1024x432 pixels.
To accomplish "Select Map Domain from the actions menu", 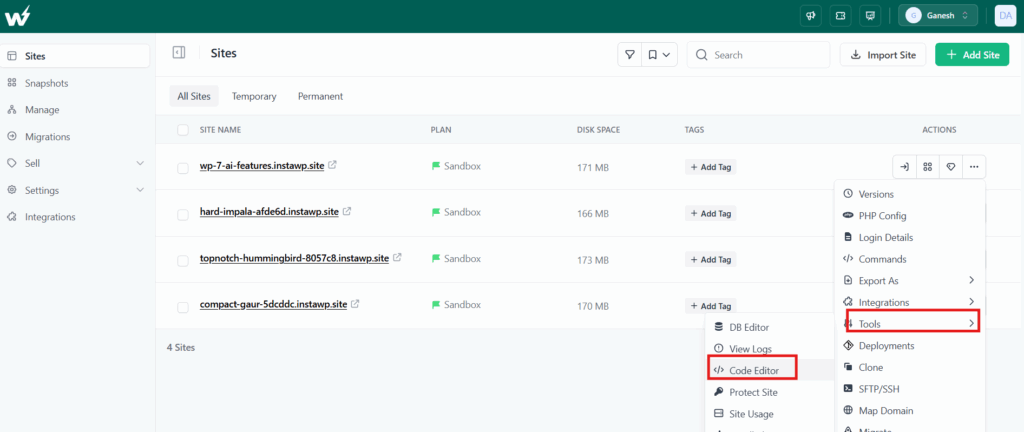I will pos(909,410).
